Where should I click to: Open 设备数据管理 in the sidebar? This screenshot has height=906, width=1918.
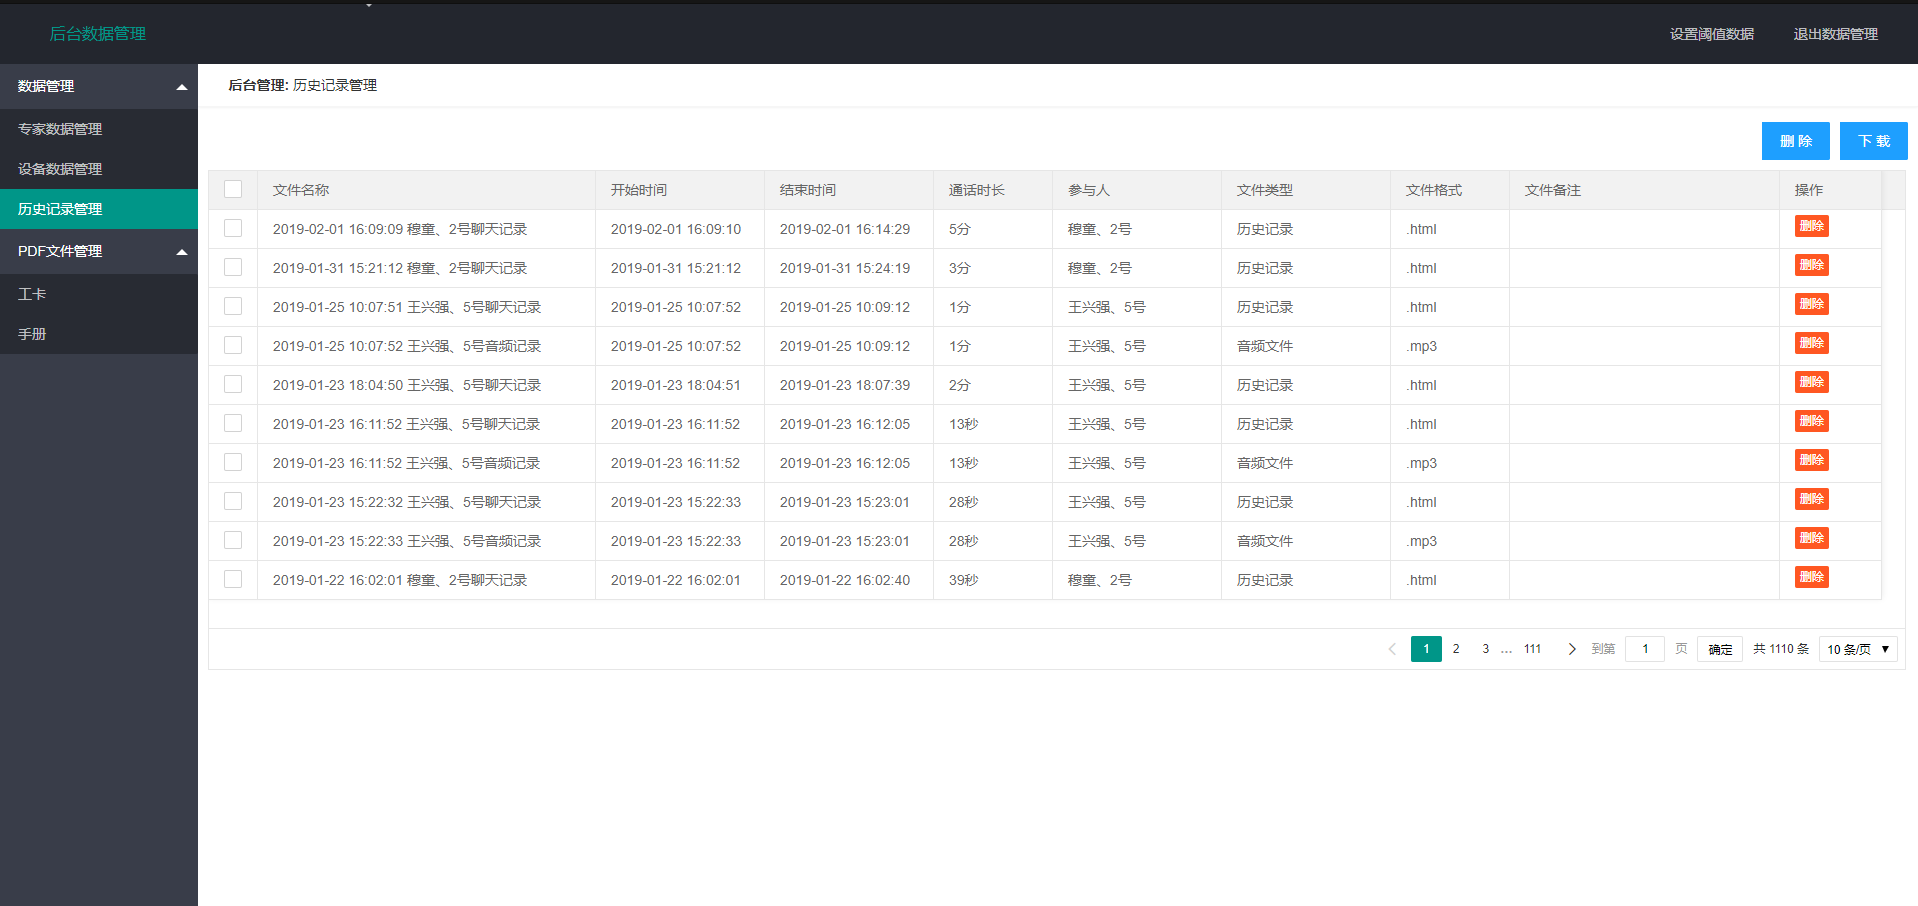point(60,169)
